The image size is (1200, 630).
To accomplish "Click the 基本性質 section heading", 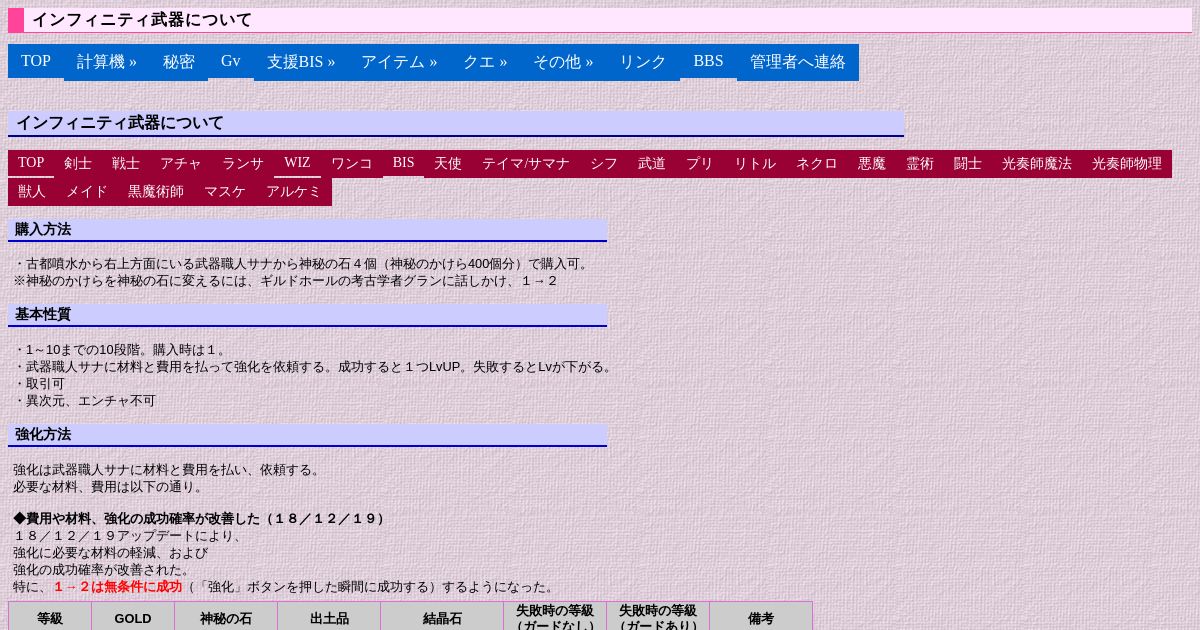I will [307, 315].
